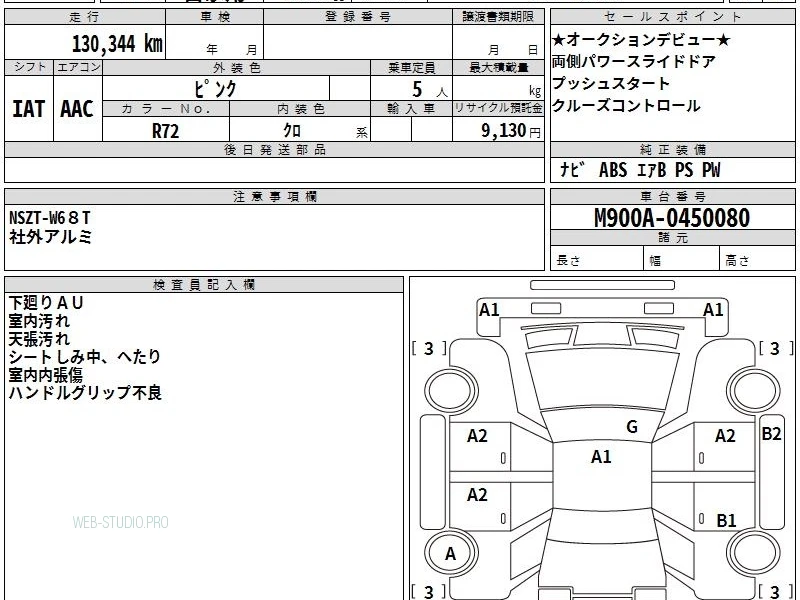Click the 高さ dimension field

pos(757,260)
